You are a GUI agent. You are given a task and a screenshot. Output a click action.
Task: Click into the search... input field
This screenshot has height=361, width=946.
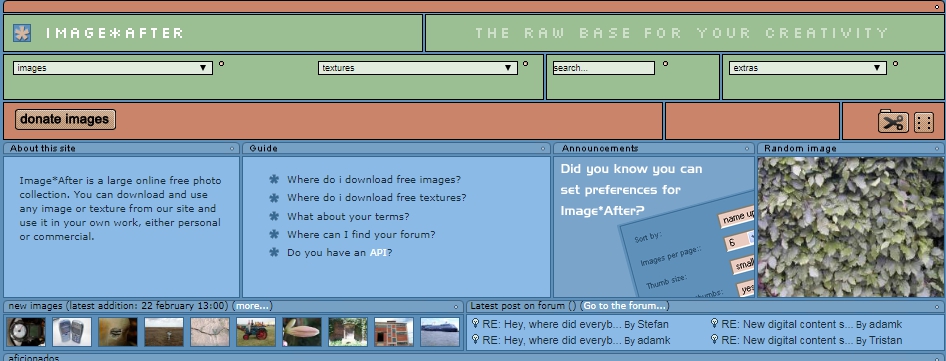(x=603, y=68)
